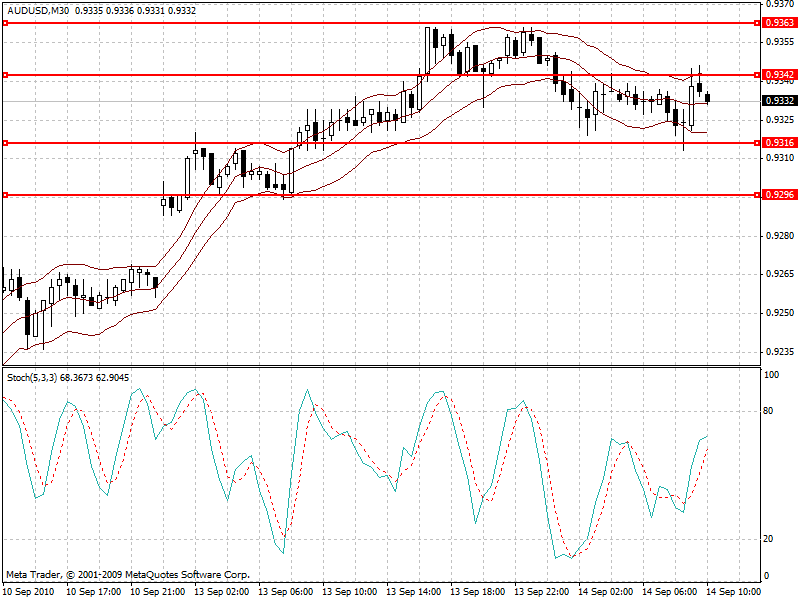Click the 0.9296 red price label
This screenshot has width=800, height=600.
[x=779, y=194]
